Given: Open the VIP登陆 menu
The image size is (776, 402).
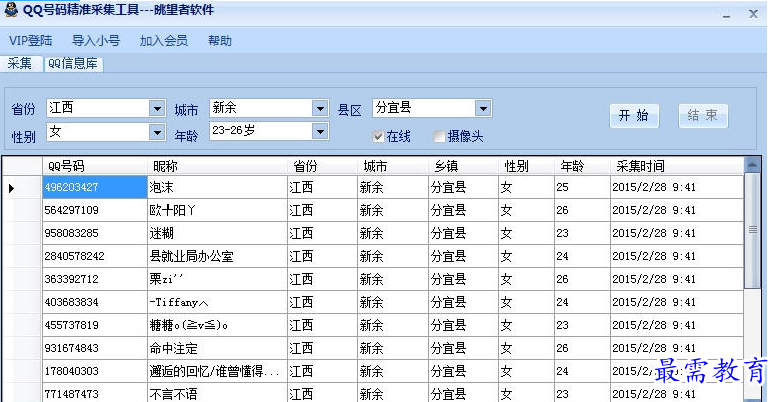Looking at the screenshot, I should pyautogui.click(x=31, y=41).
